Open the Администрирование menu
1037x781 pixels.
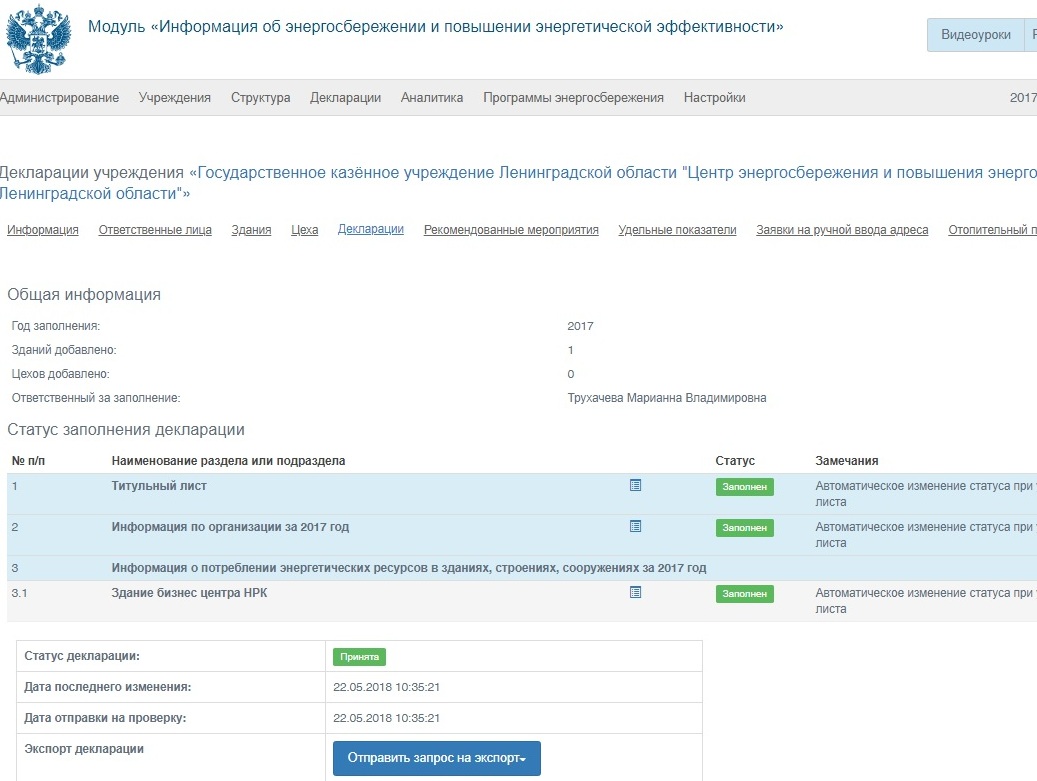pos(58,97)
